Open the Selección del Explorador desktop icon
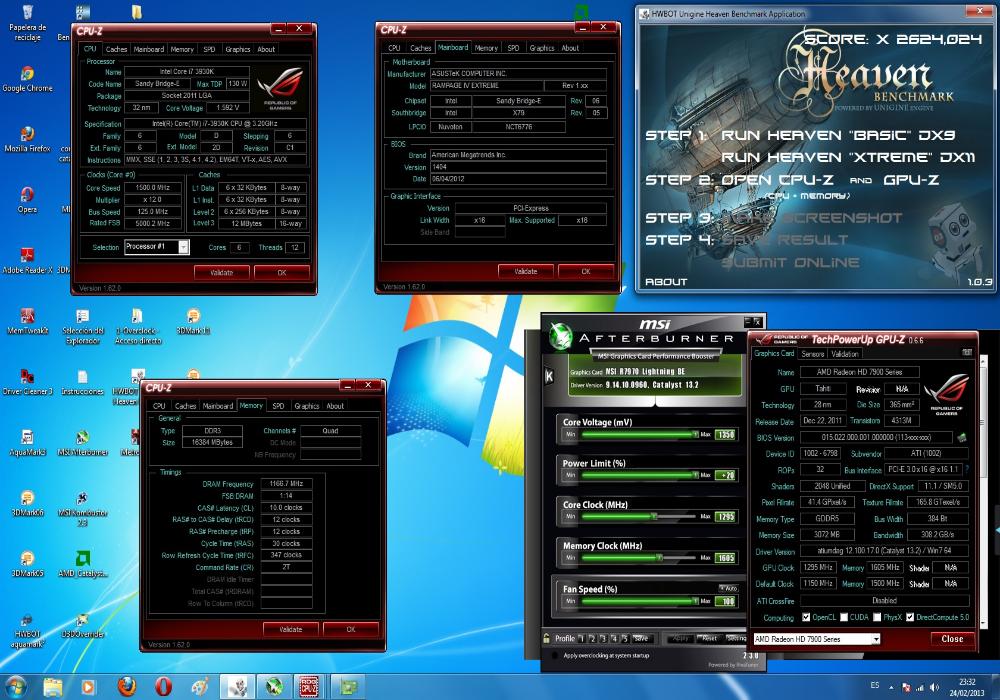1000x700 pixels. pos(83,326)
